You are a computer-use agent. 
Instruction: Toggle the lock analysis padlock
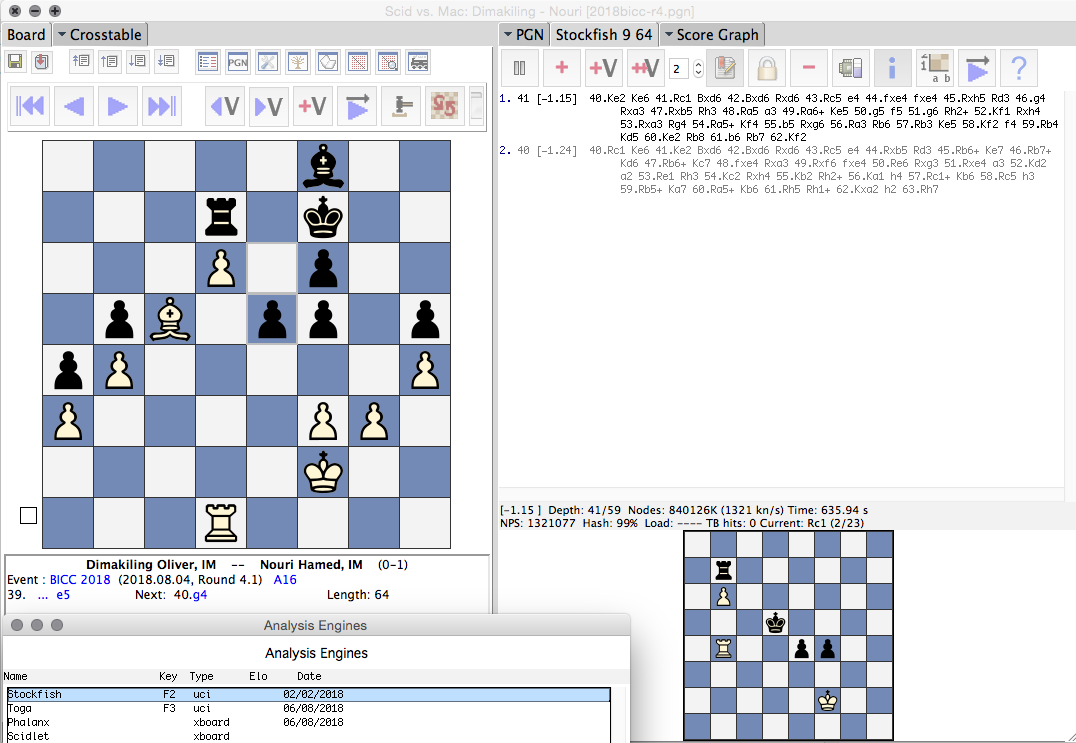click(767, 68)
